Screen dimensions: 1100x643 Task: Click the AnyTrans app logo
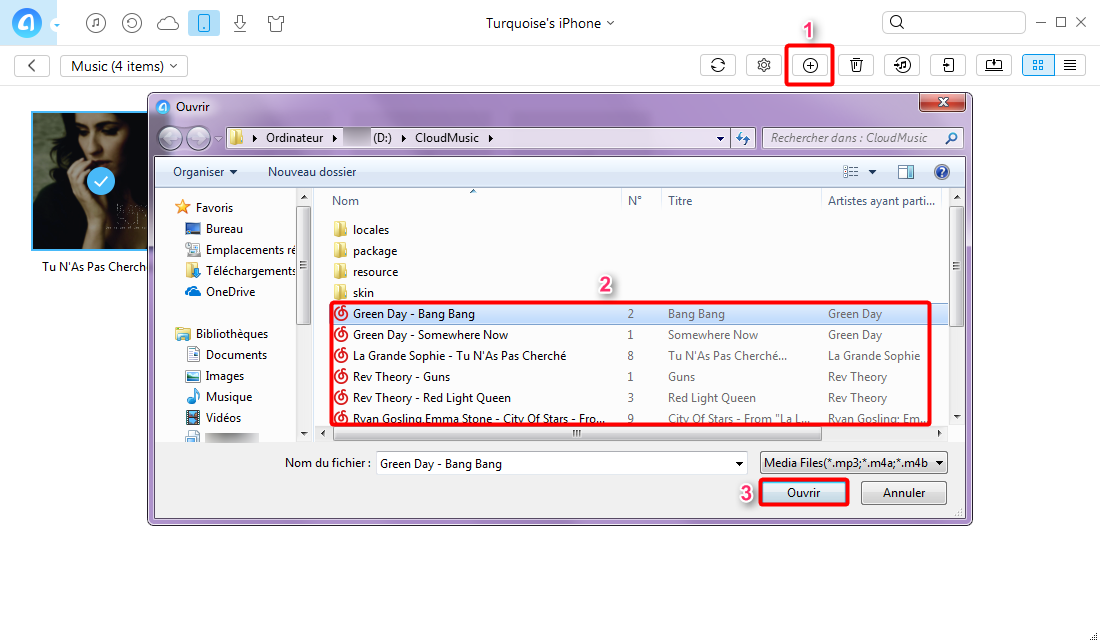click(27, 23)
